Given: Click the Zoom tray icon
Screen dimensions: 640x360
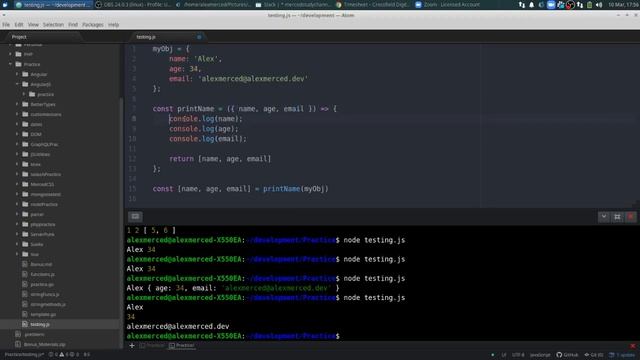Looking at the screenshot, I should click(551, 5).
